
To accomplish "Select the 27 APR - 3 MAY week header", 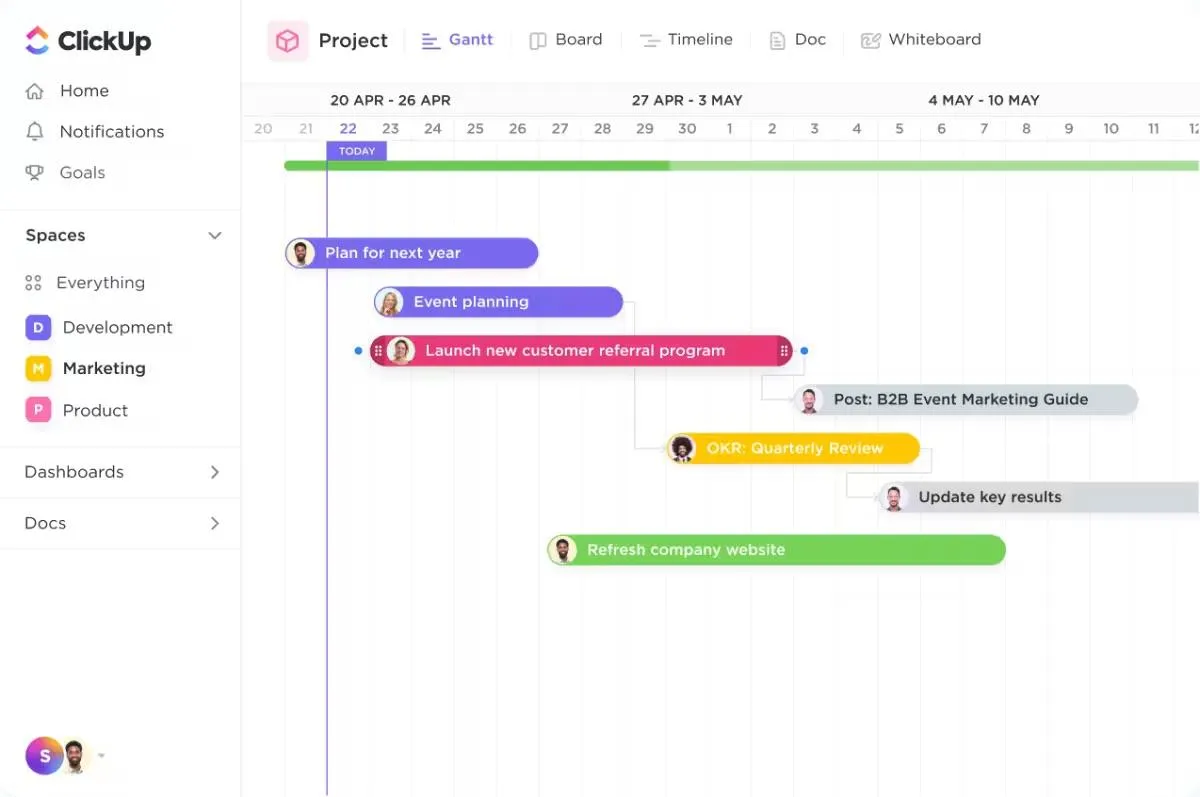I will tap(687, 100).
